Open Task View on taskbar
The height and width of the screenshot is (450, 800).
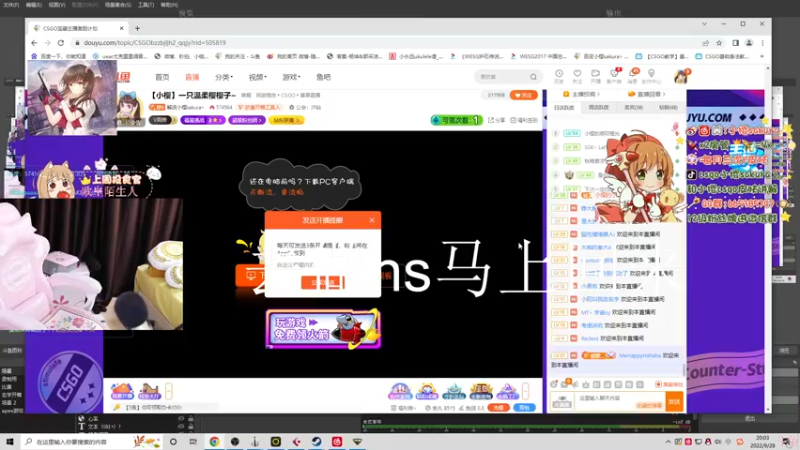coord(193,442)
